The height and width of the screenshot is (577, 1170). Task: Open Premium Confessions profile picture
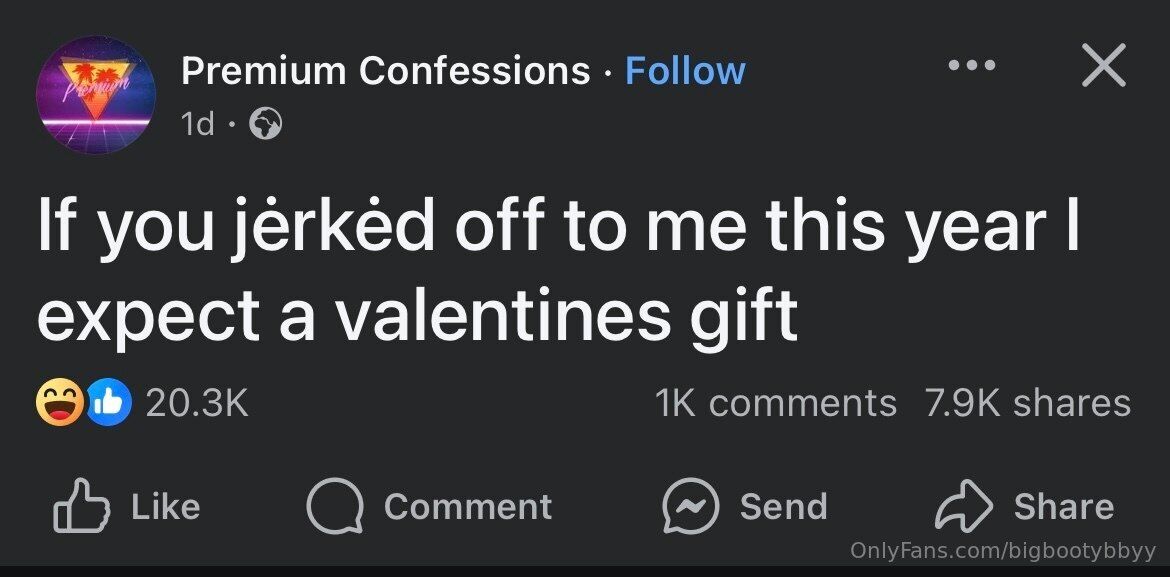pos(96,95)
